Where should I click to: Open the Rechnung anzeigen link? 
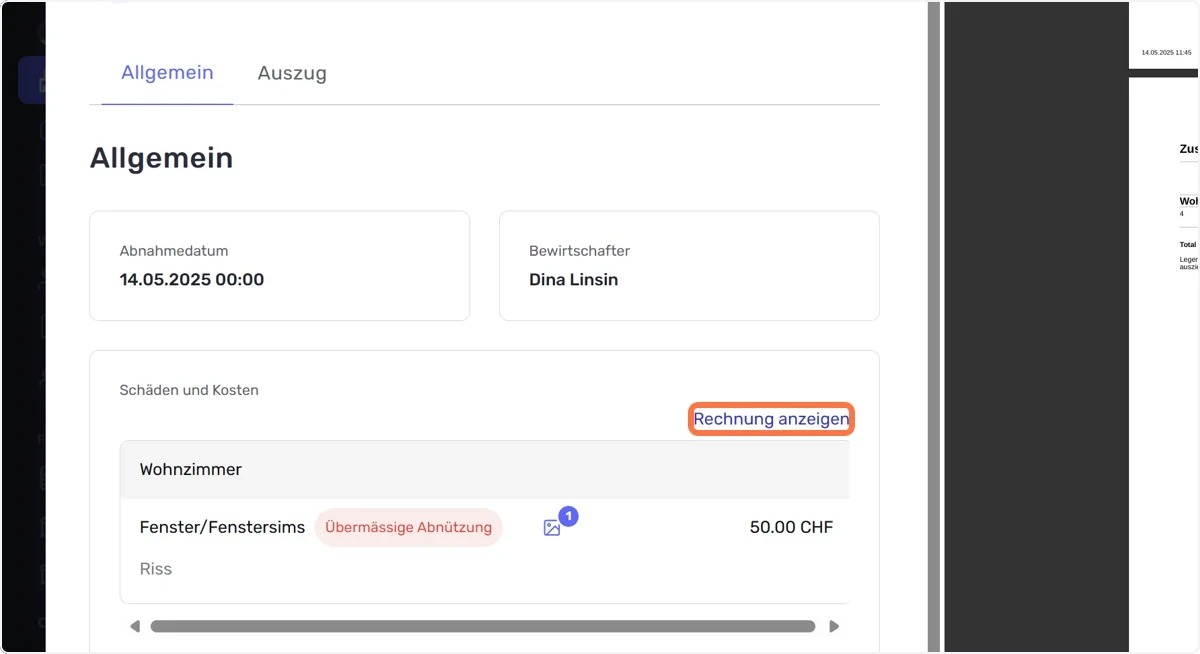771,419
